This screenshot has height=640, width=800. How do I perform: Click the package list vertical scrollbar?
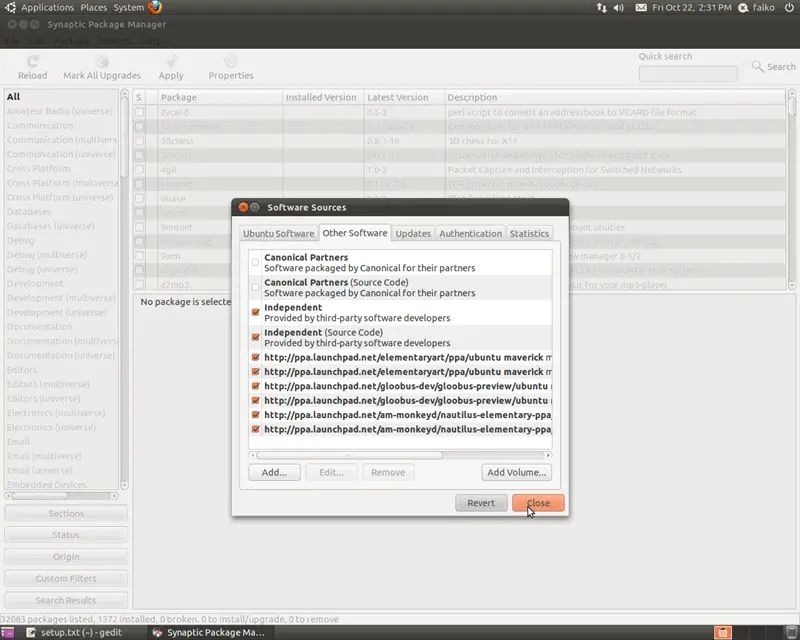tap(791, 190)
